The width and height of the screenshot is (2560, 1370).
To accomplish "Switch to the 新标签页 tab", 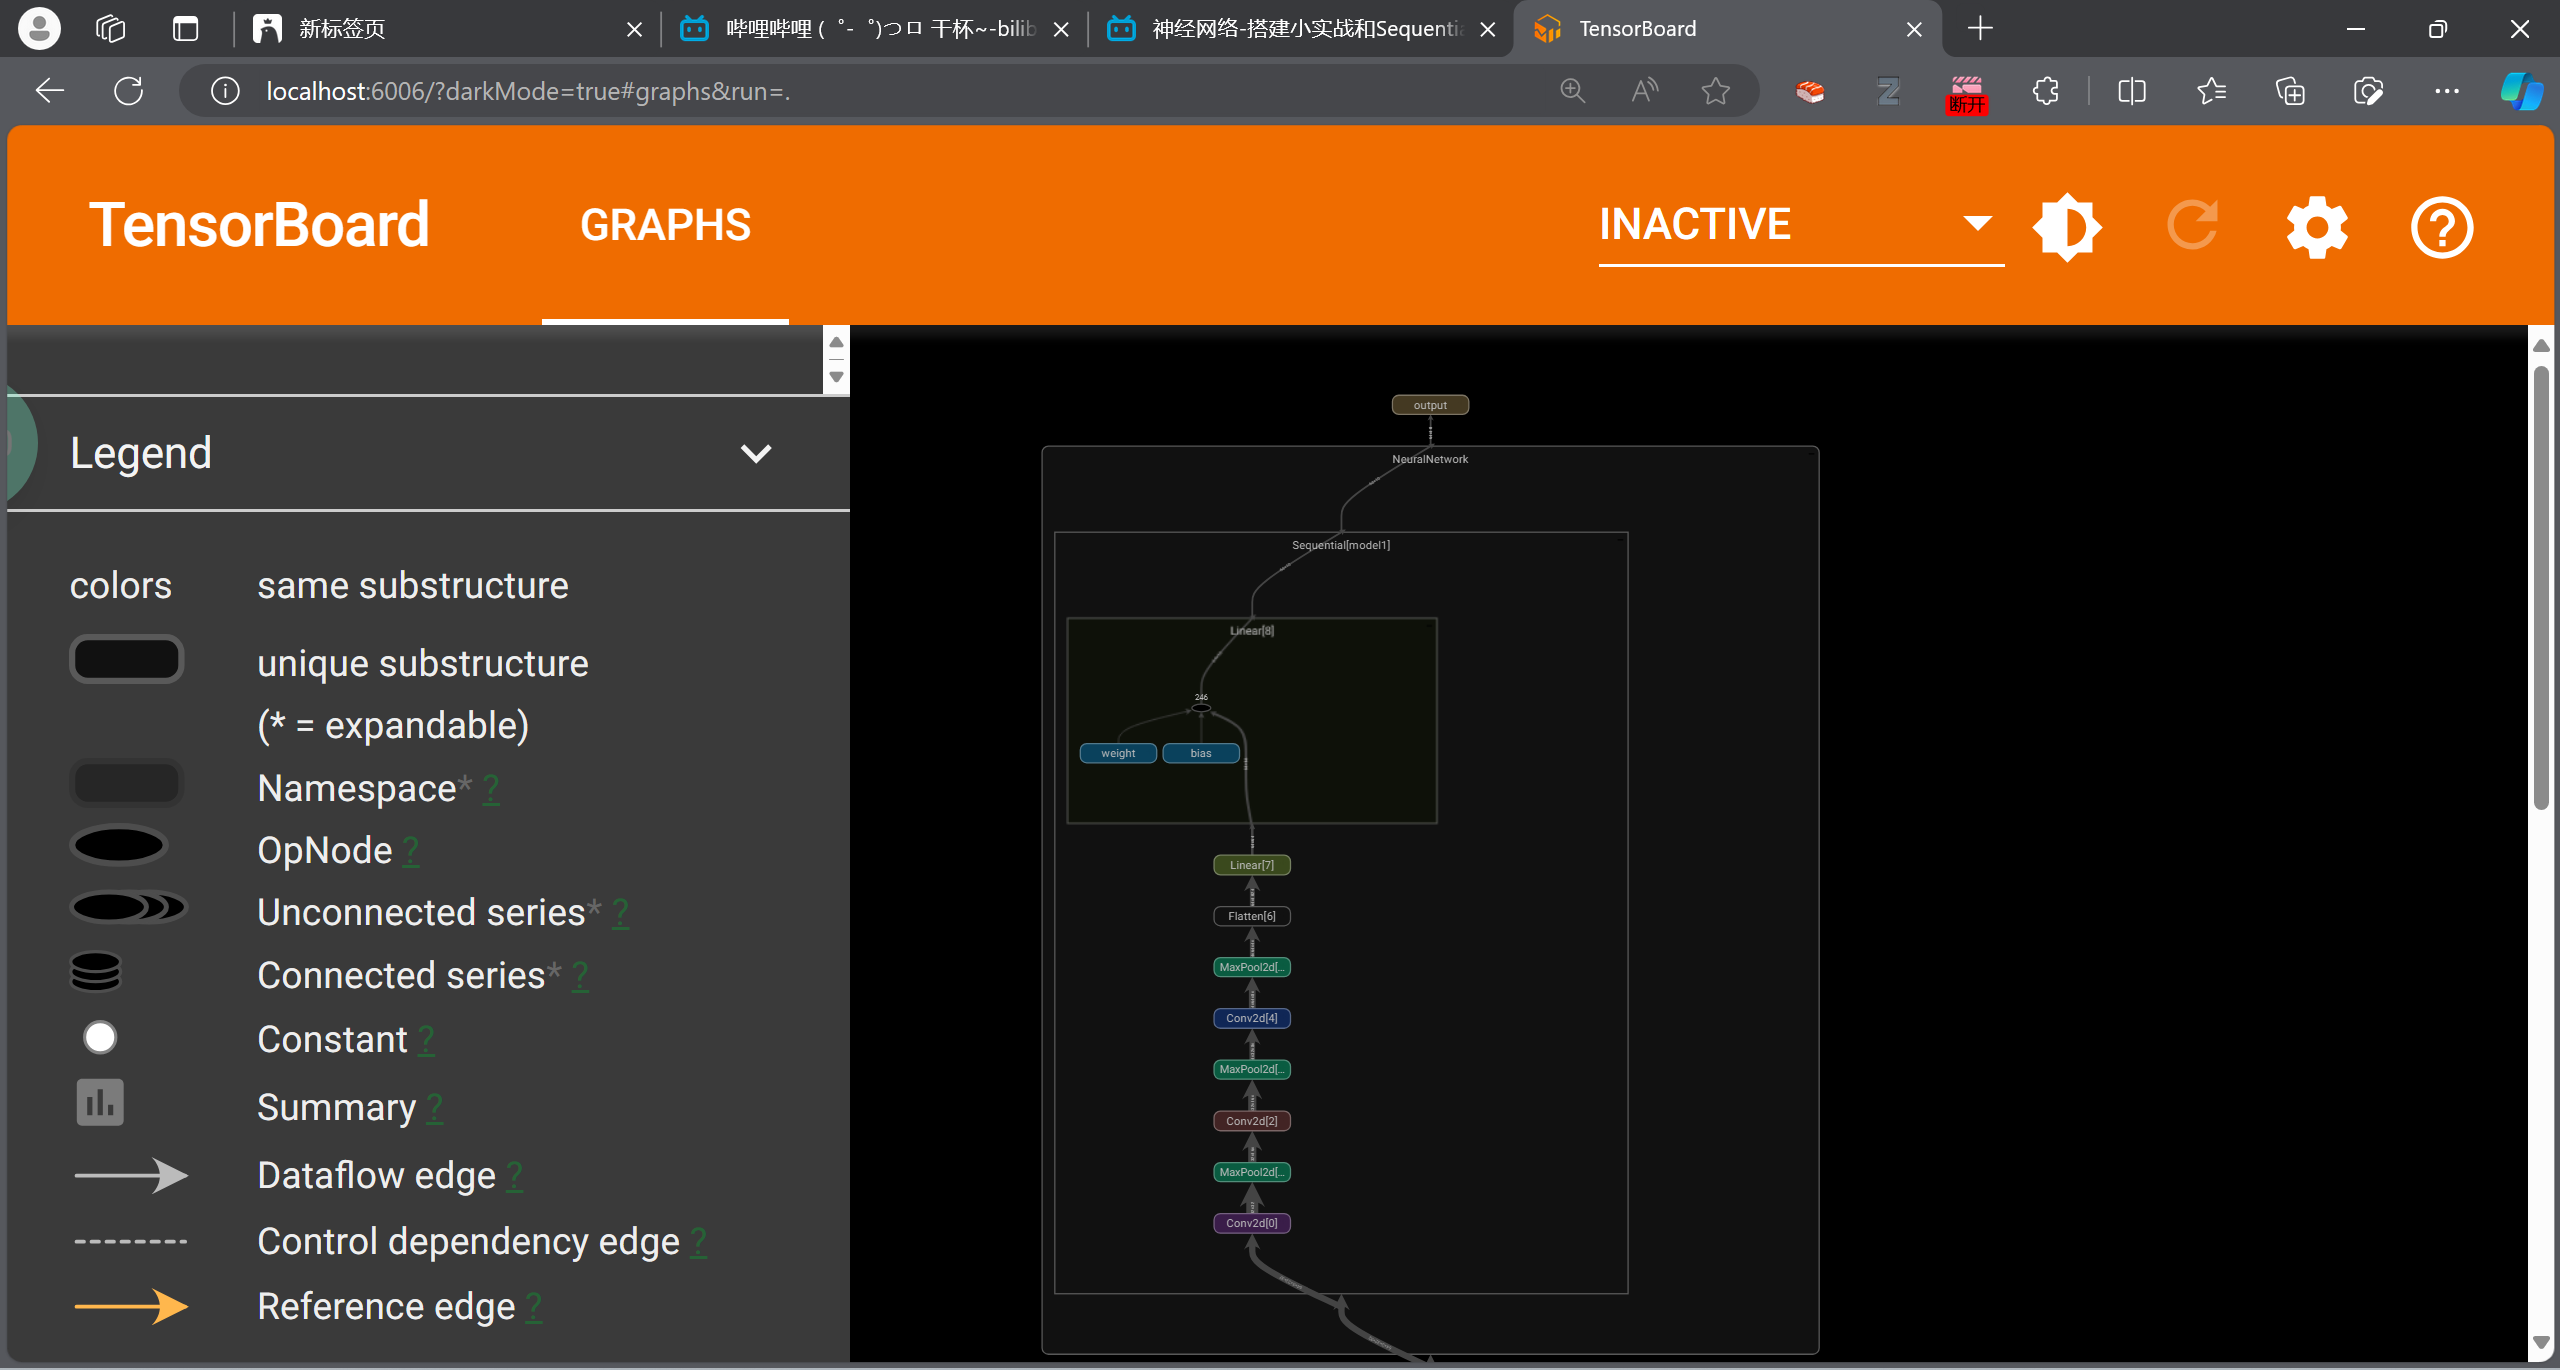I will point(448,29).
